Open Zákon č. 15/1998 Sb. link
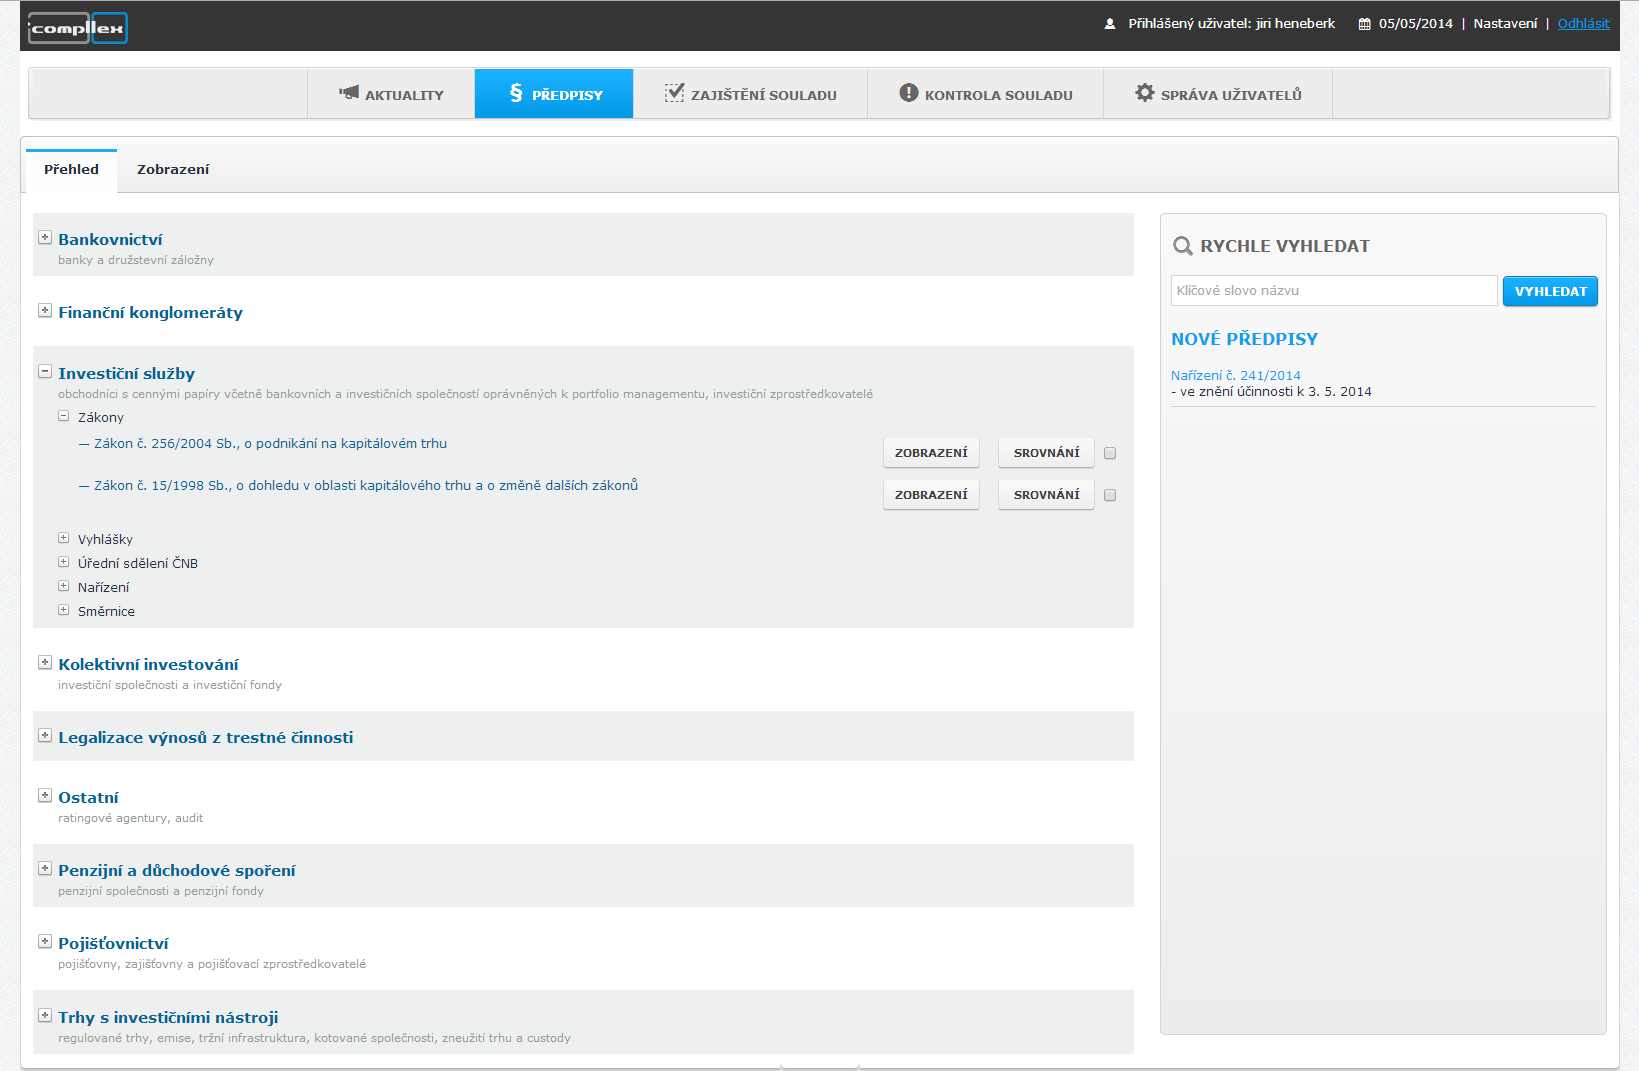The width and height of the screenshot is (1639, 1071). point(366,486)
